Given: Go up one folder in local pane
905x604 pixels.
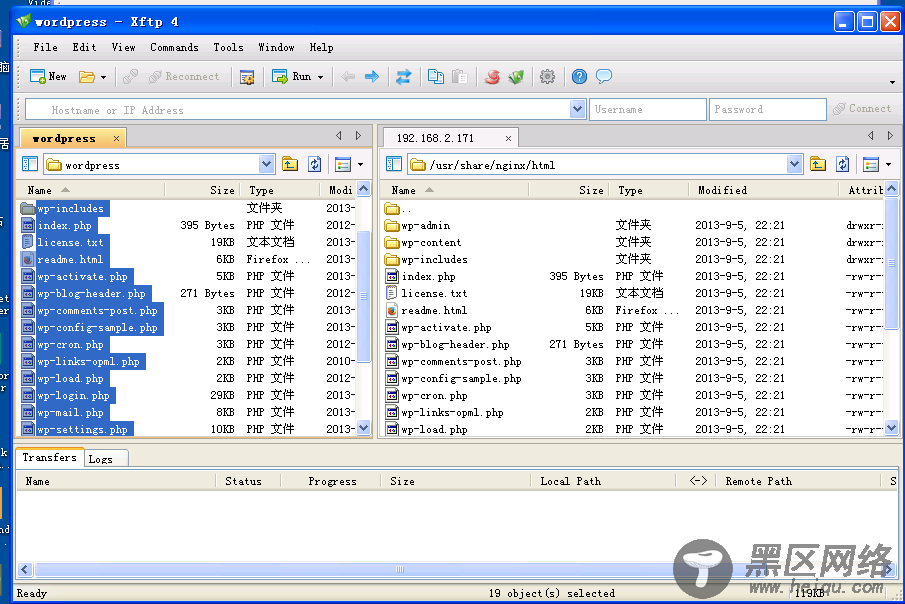Looking at the screenshot, I should tap(290, 165).
